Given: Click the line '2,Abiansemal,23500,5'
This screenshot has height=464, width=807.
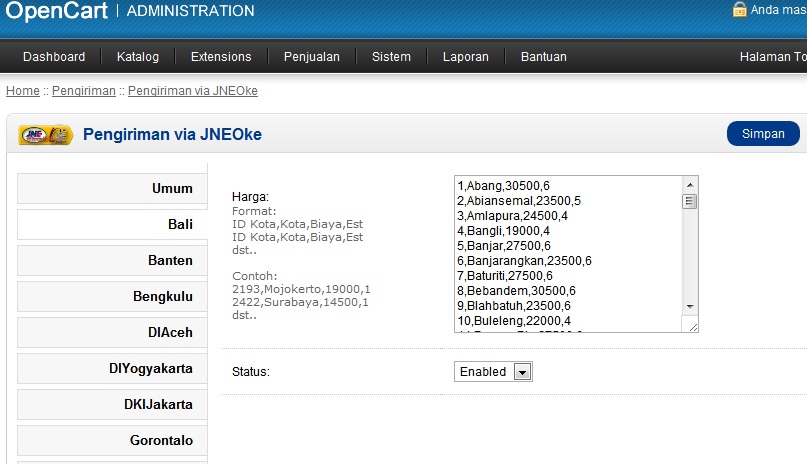Looking at the screenshot, I should 519,201.
